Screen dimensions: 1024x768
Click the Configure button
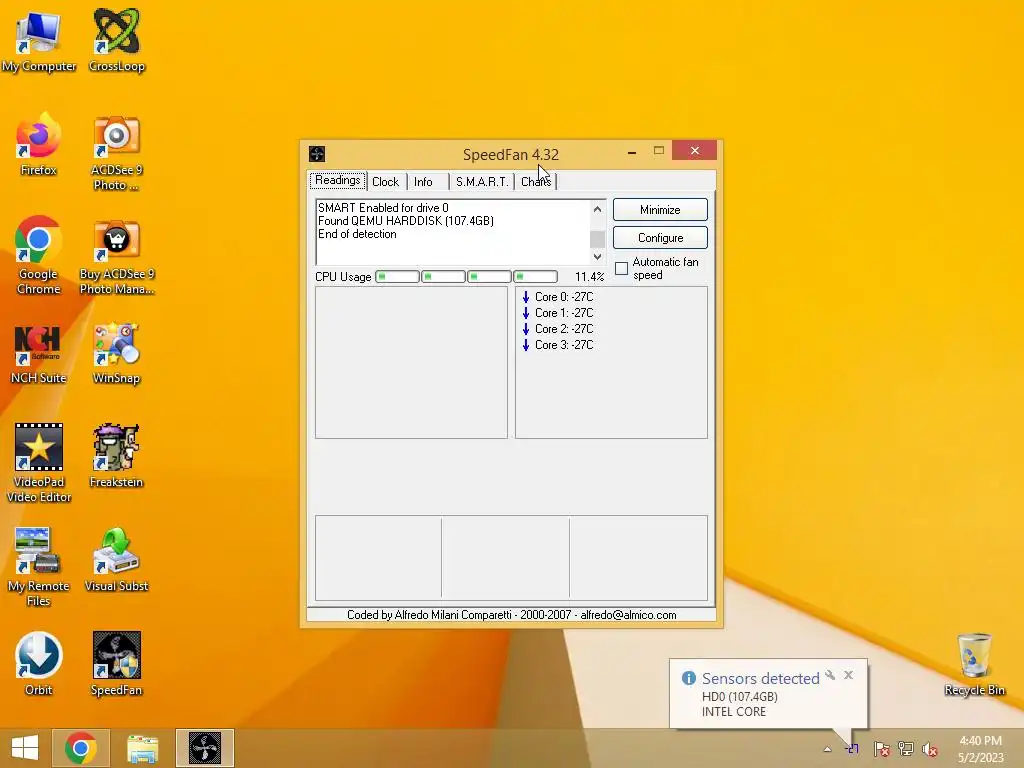click(x=660, y=238)
